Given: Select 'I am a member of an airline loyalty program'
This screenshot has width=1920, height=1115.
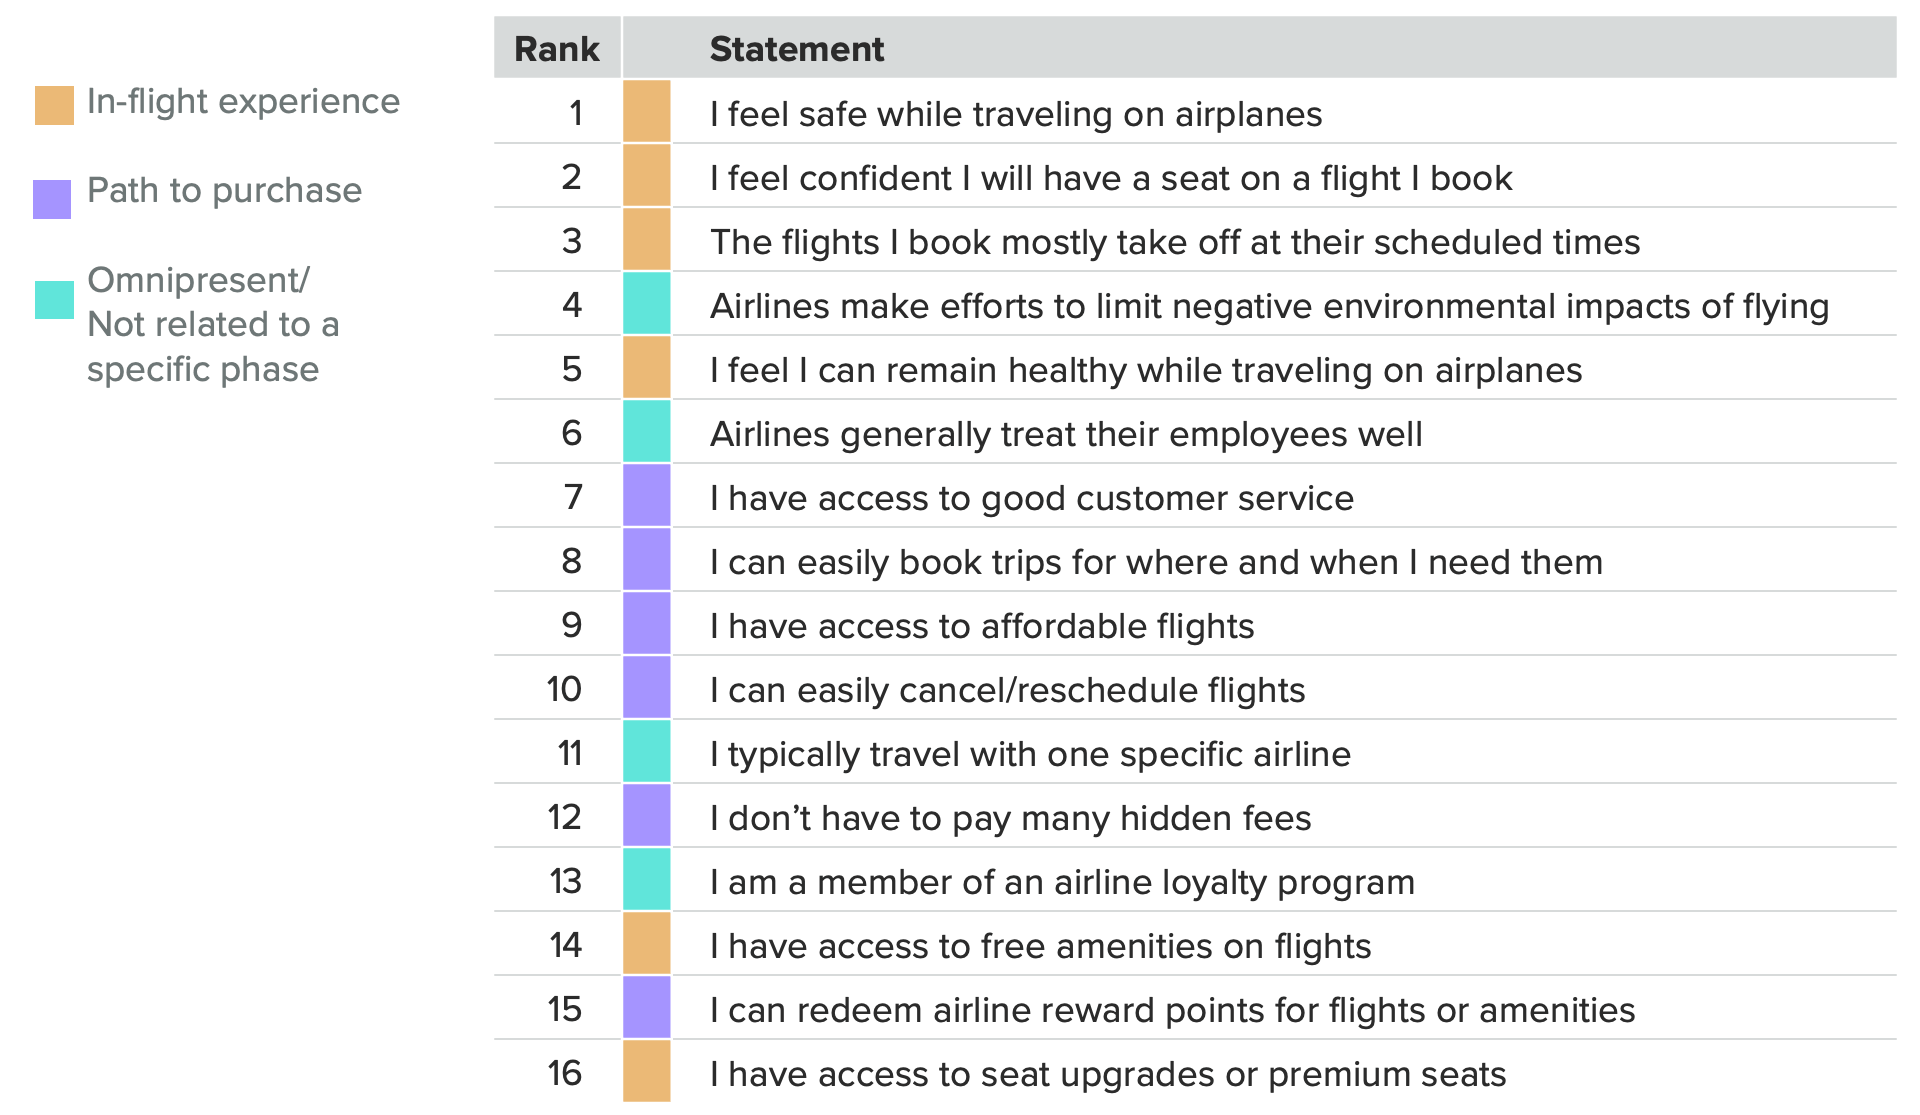Looking at the screenshot, I should click(1063, 882).
